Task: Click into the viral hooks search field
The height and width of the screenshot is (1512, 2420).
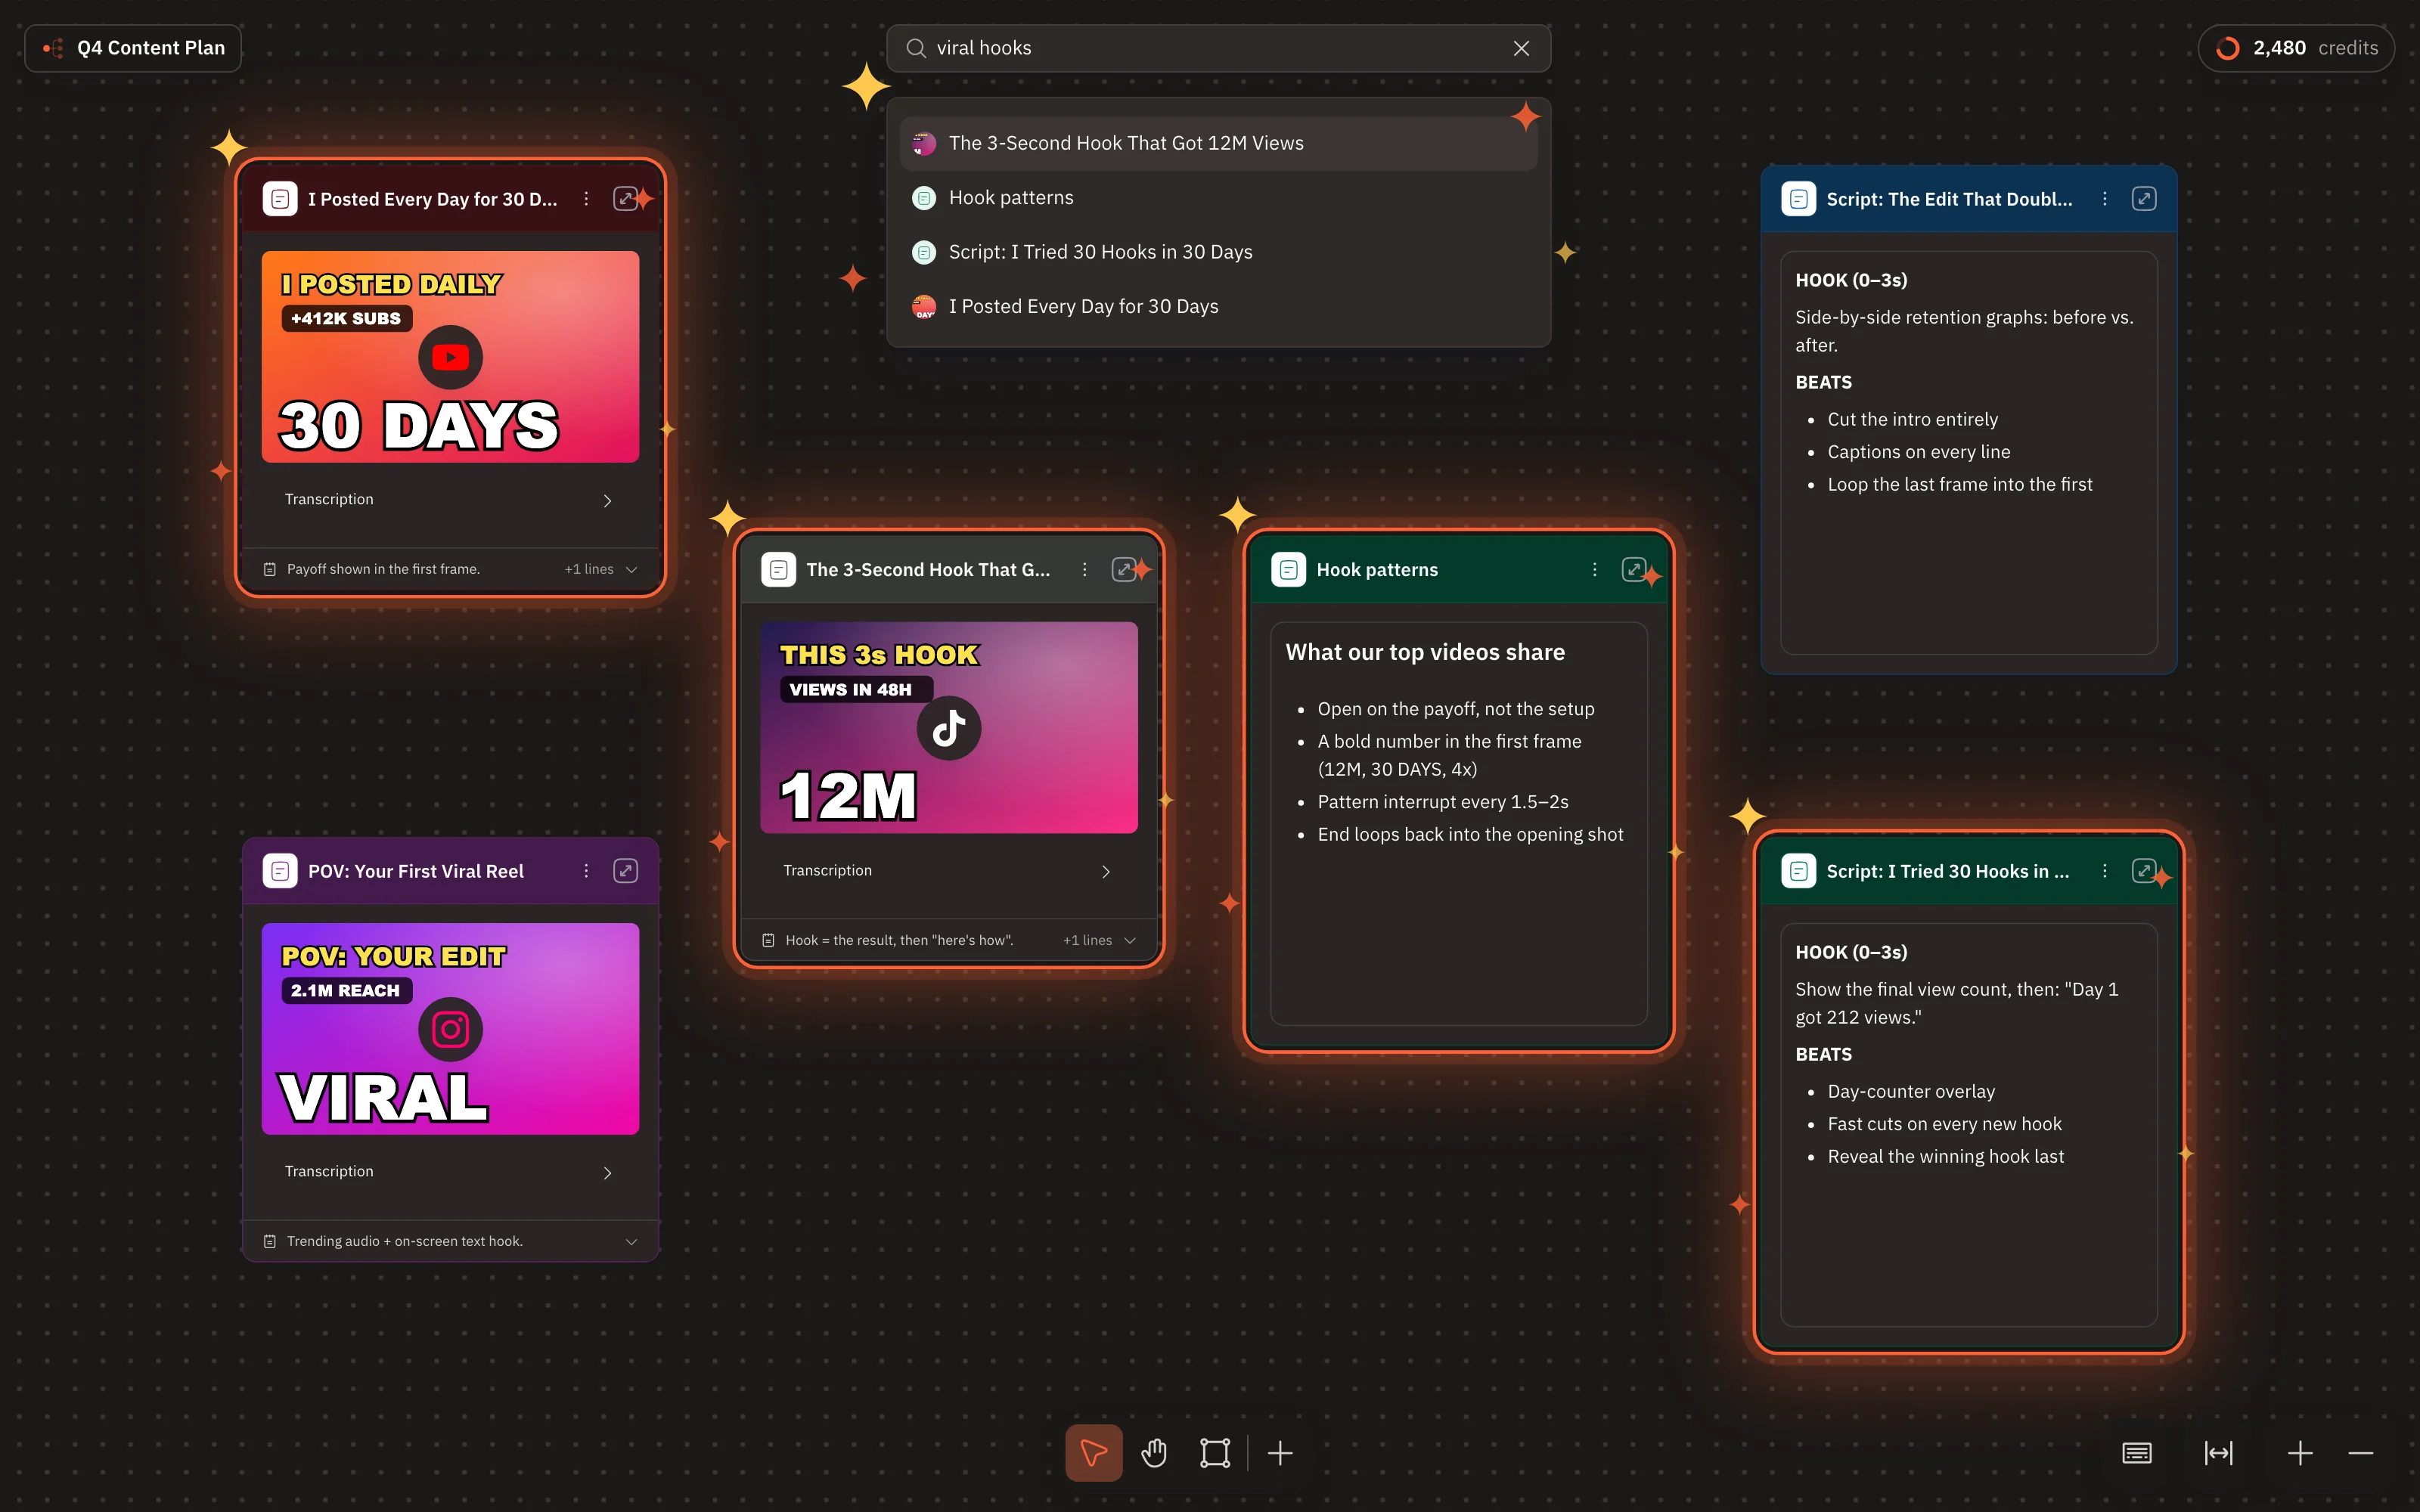Action: 1218,48
